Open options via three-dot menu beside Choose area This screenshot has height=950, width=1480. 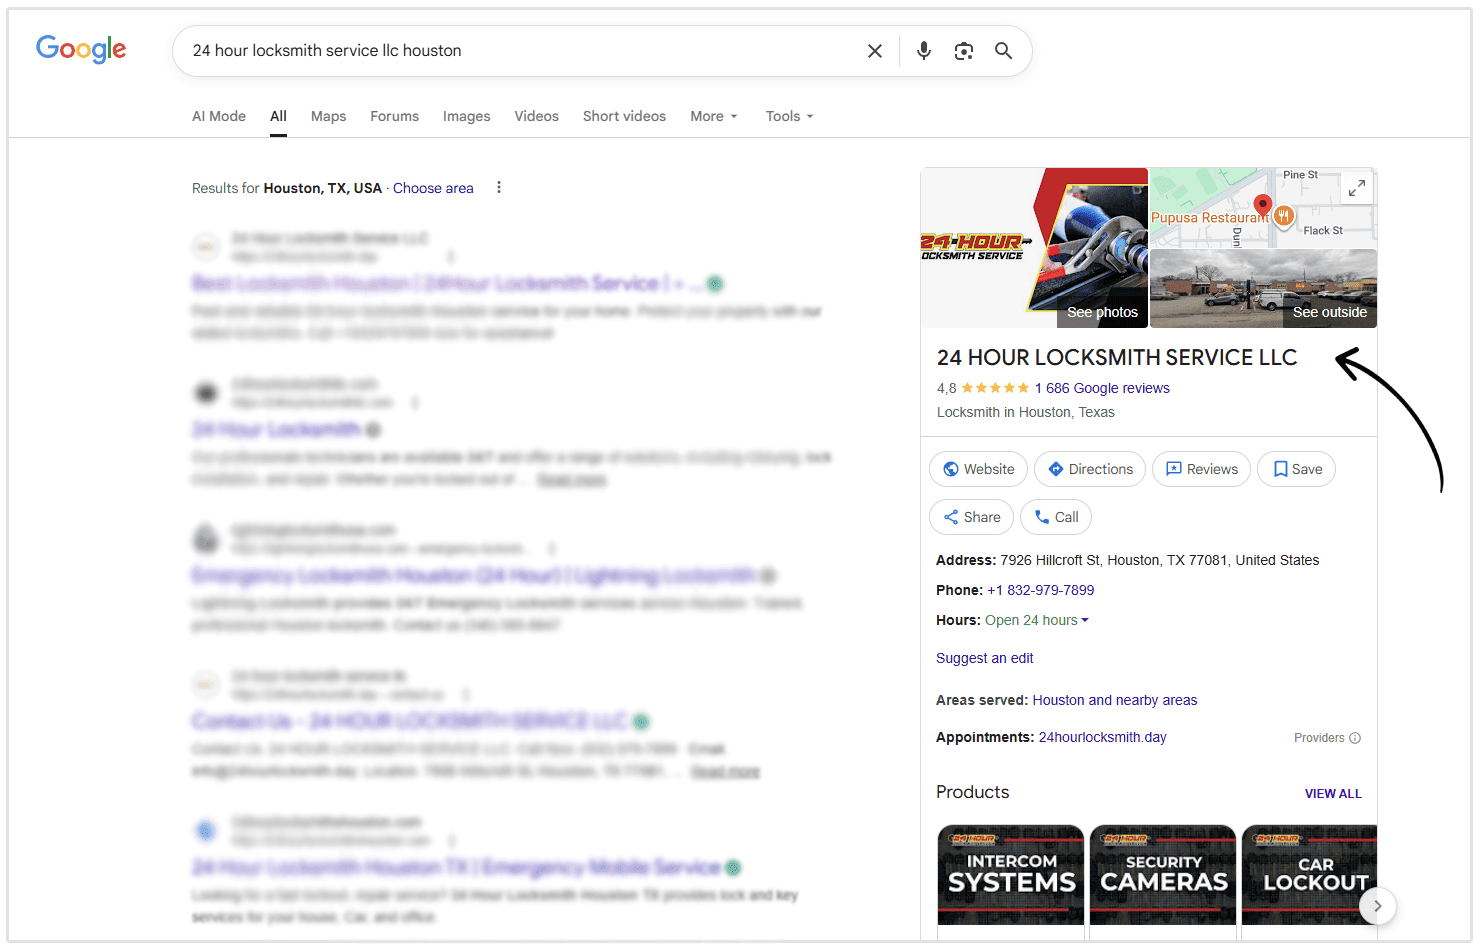[499, 188]
